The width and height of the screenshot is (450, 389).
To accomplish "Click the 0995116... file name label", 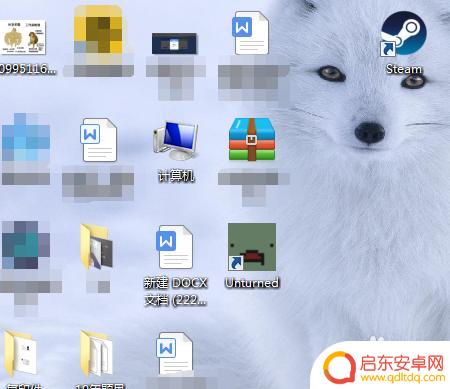I will tap(28, 69).
